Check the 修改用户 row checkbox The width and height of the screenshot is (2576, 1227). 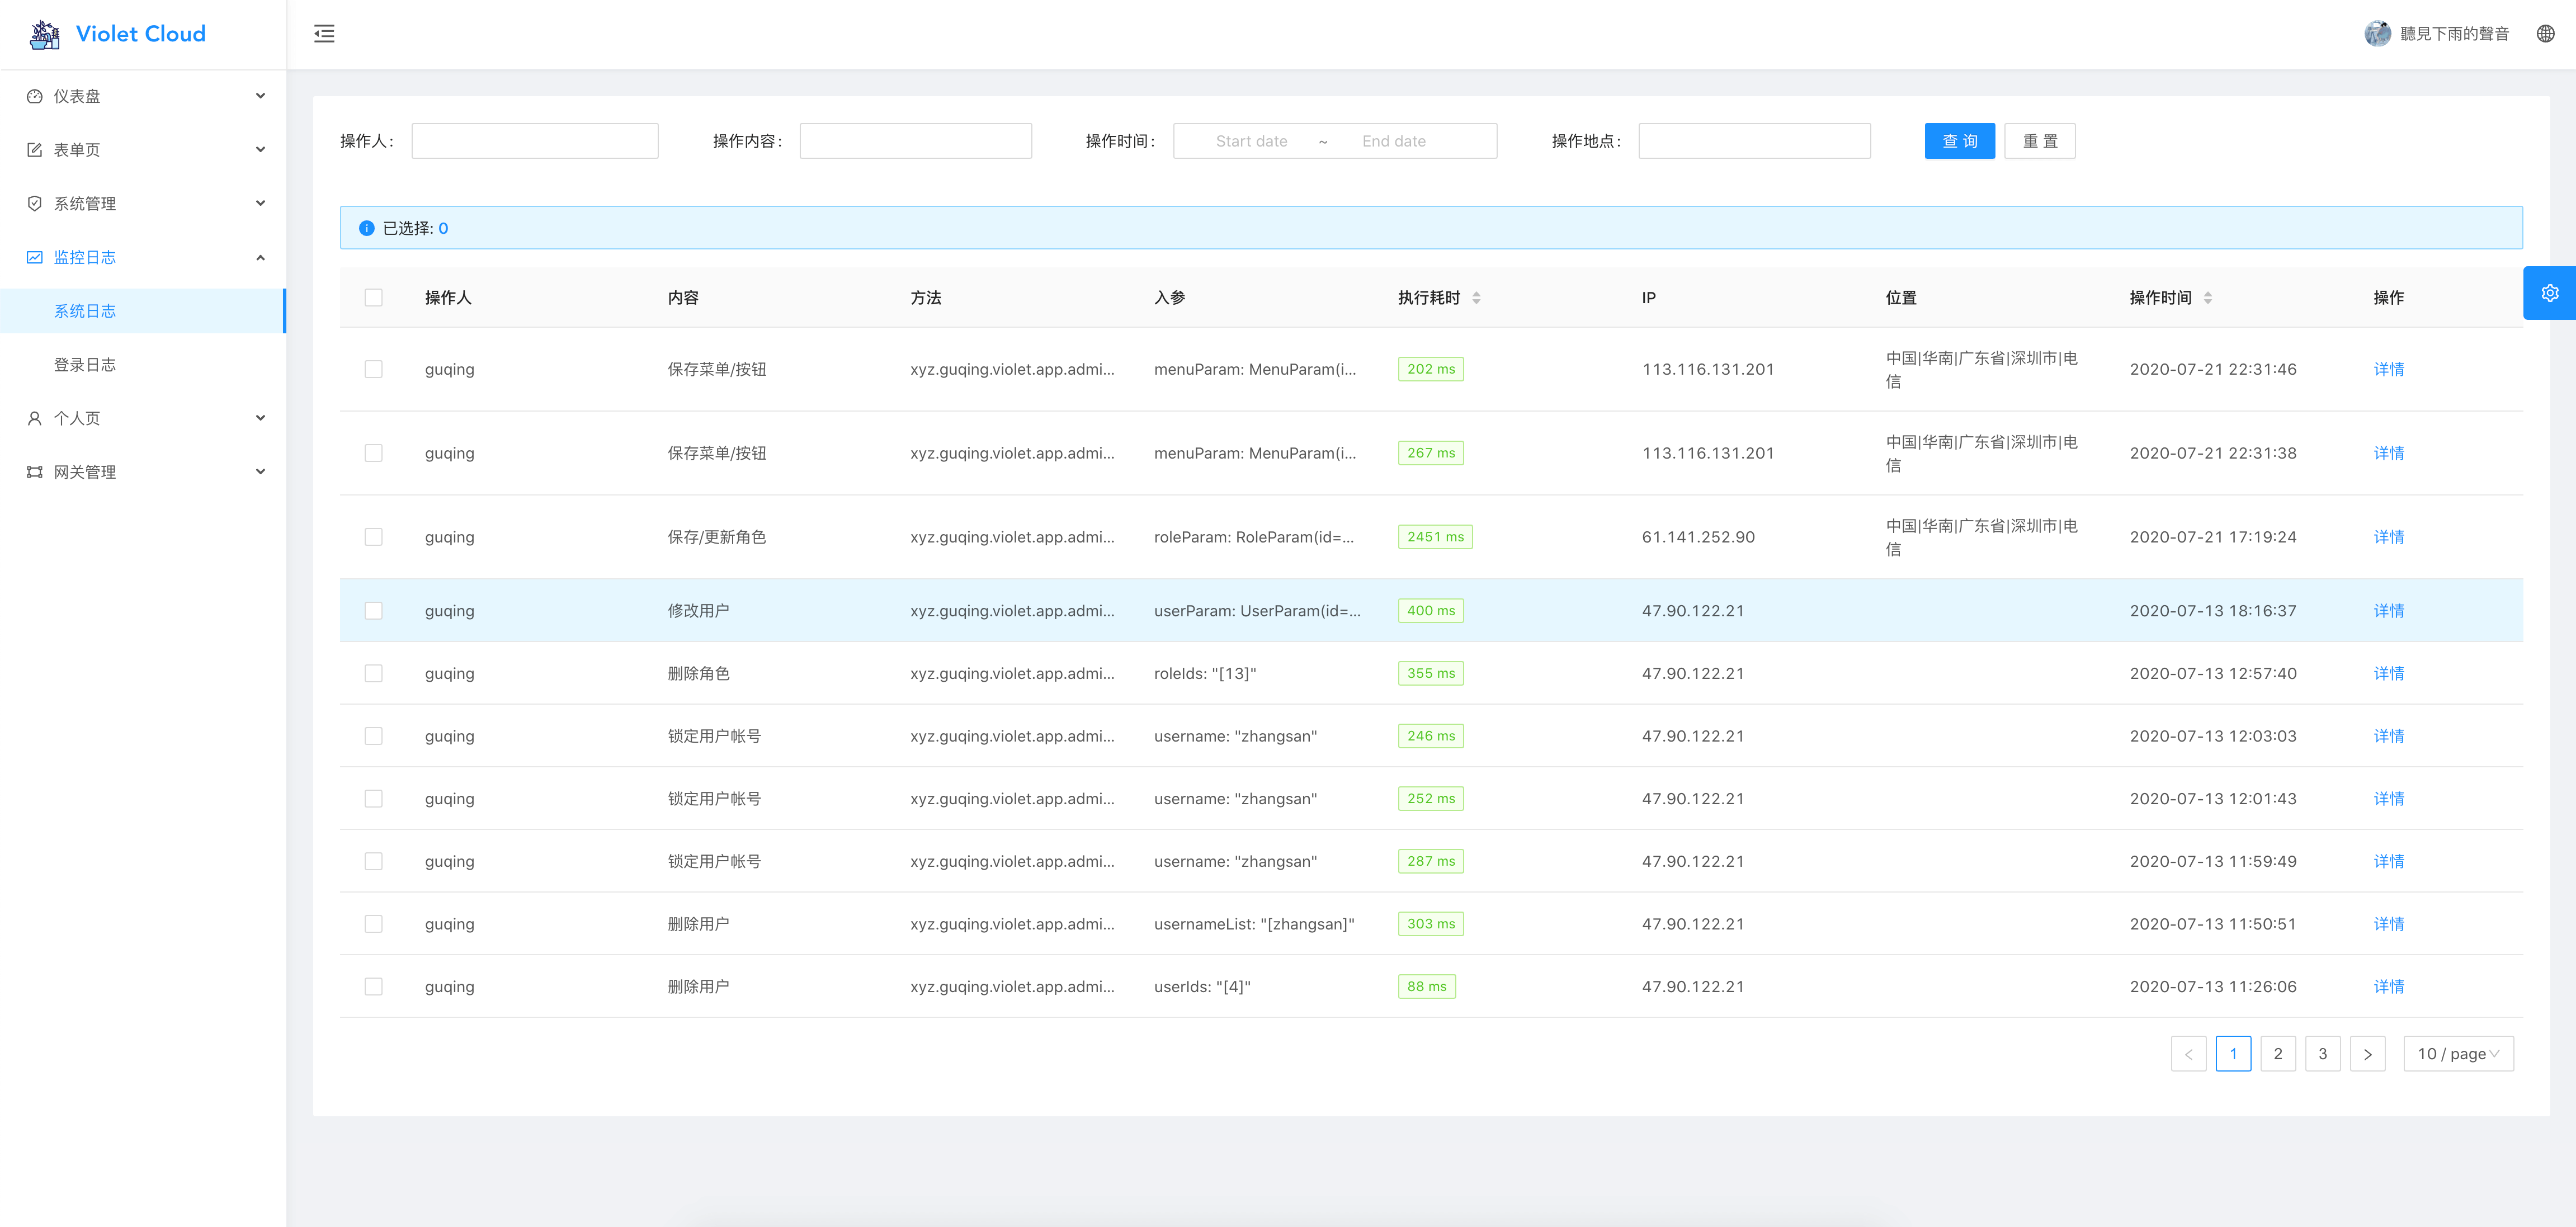click(373, 611)
